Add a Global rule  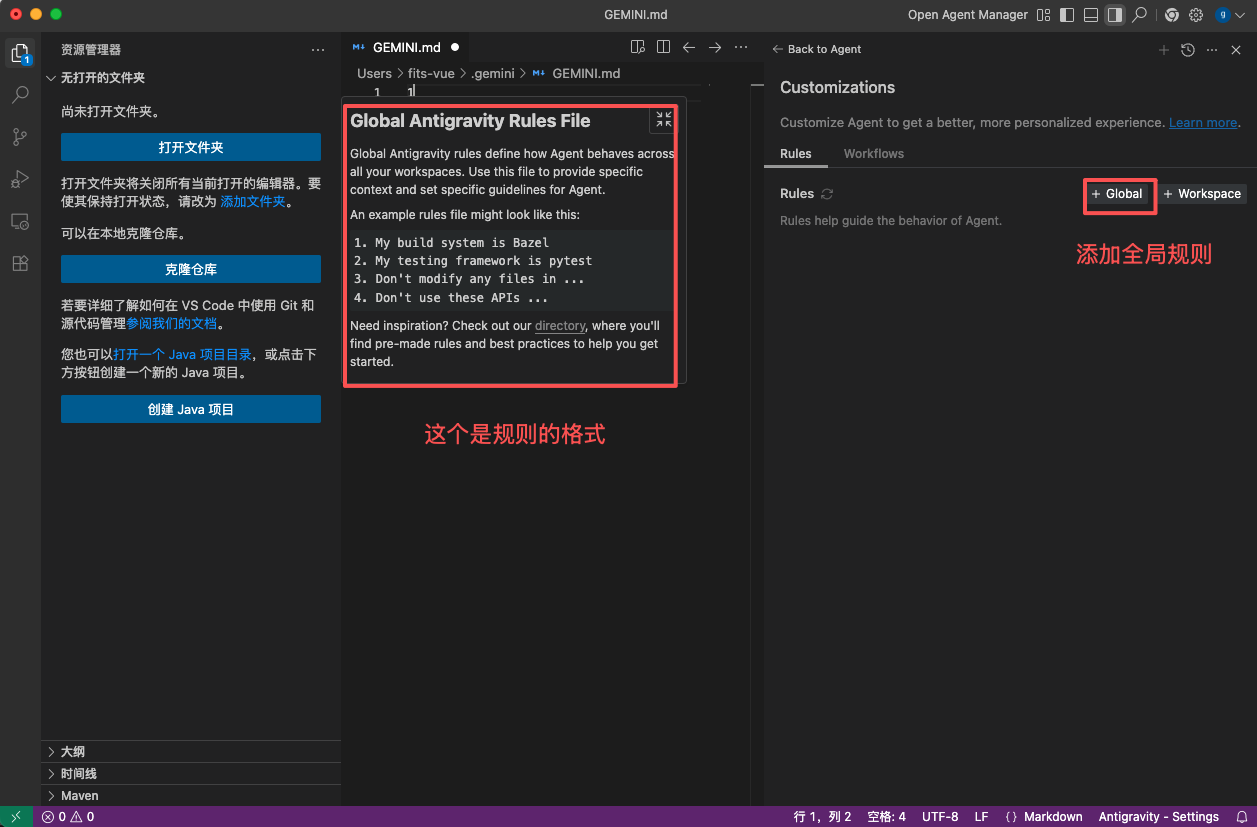click(x=1118, y=194)
